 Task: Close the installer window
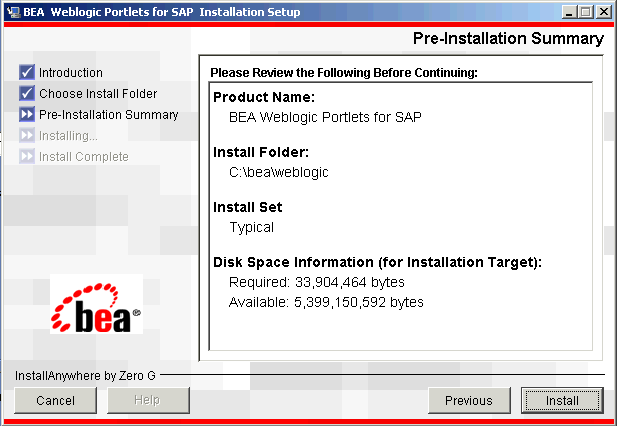603,12
